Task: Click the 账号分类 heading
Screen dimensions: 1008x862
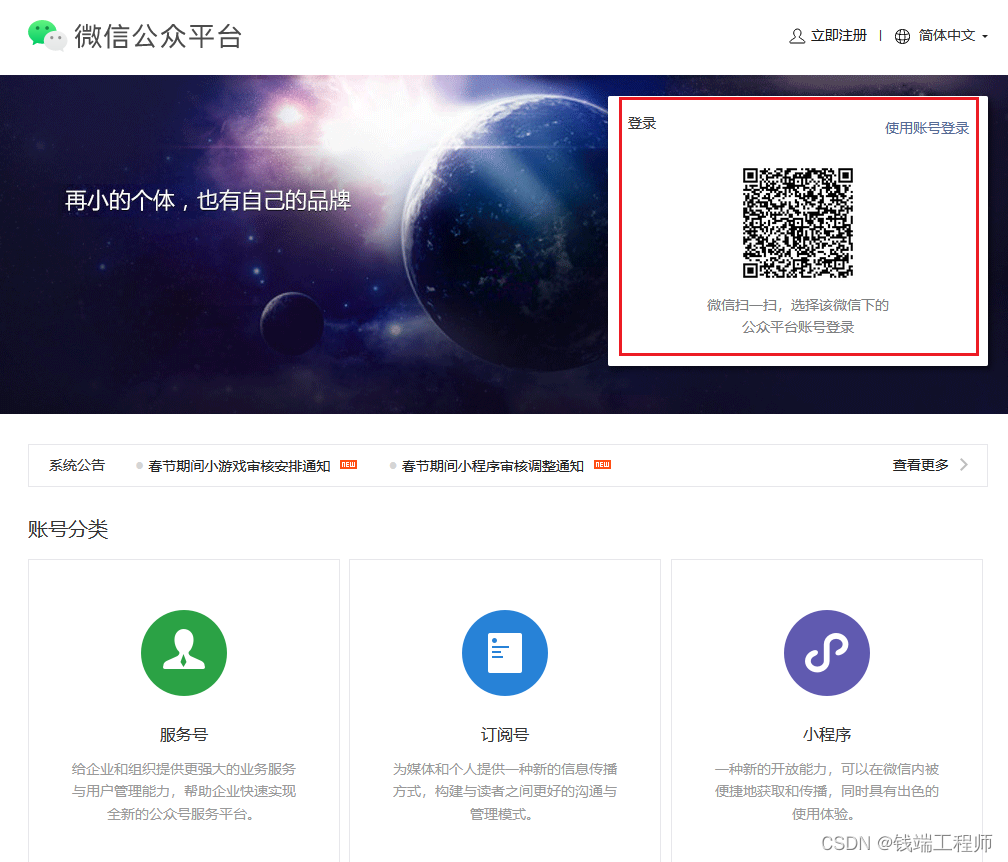Action: tap(68, 530)
